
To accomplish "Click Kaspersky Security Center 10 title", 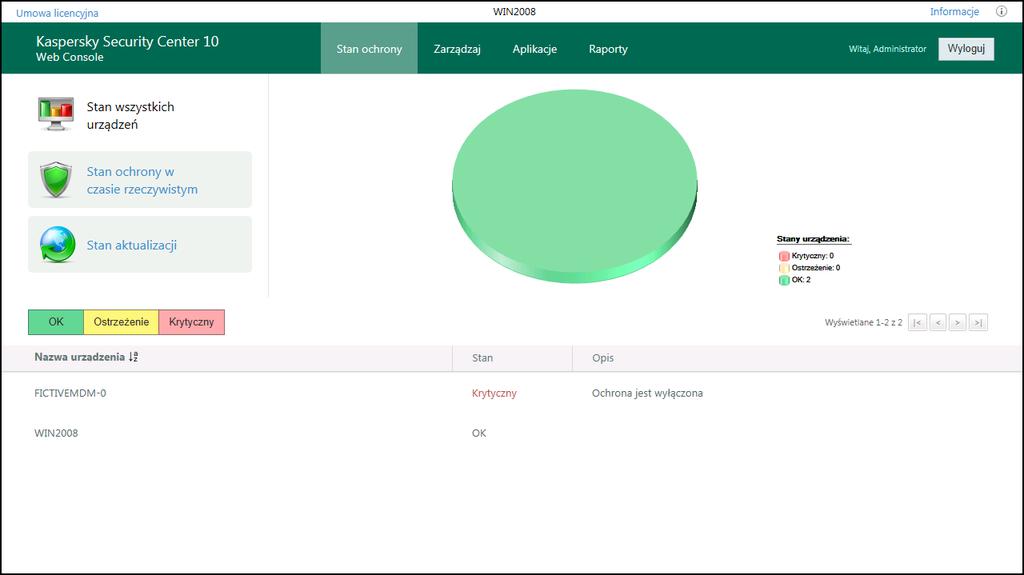I will click(x=127, y=41).
